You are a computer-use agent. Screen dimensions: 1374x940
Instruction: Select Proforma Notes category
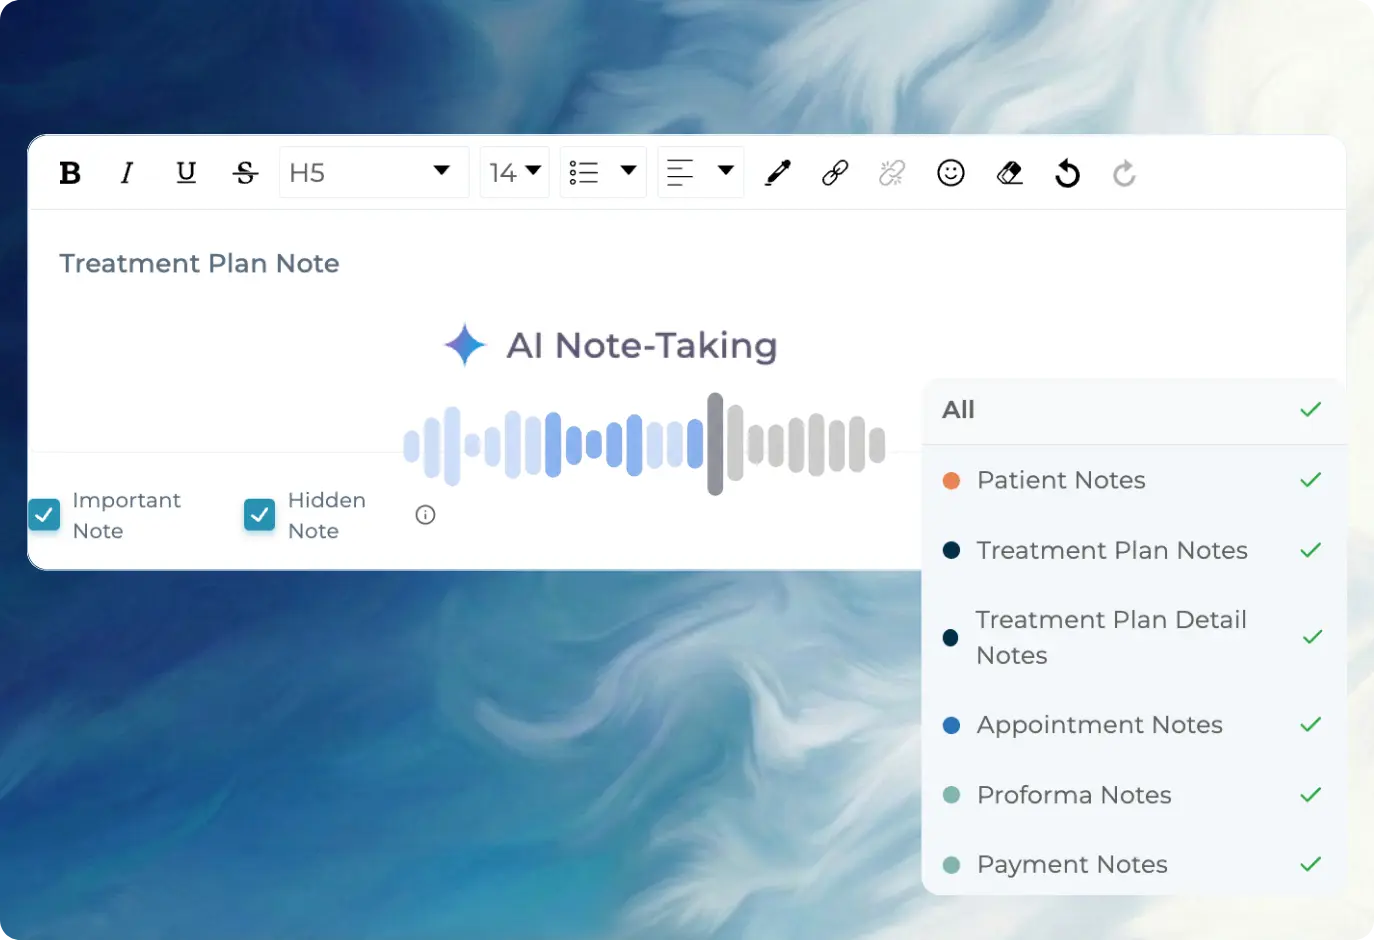[x=1074, y=795]
